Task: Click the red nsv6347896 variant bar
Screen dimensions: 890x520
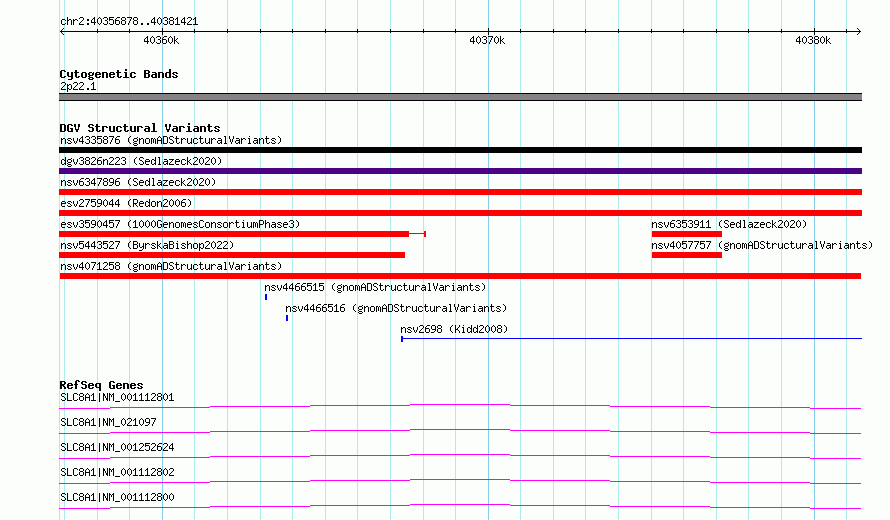Action: point(460,192)
